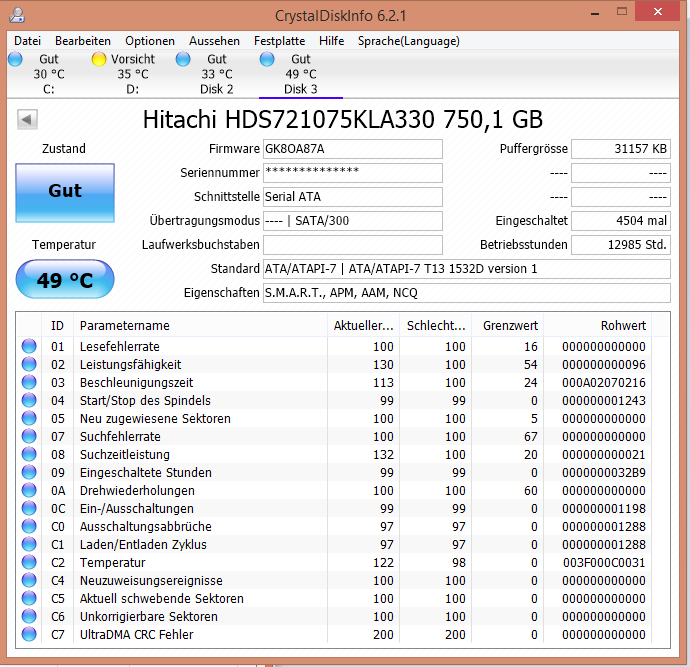Click status orb for Temperatur C2 row

point(29,562)
